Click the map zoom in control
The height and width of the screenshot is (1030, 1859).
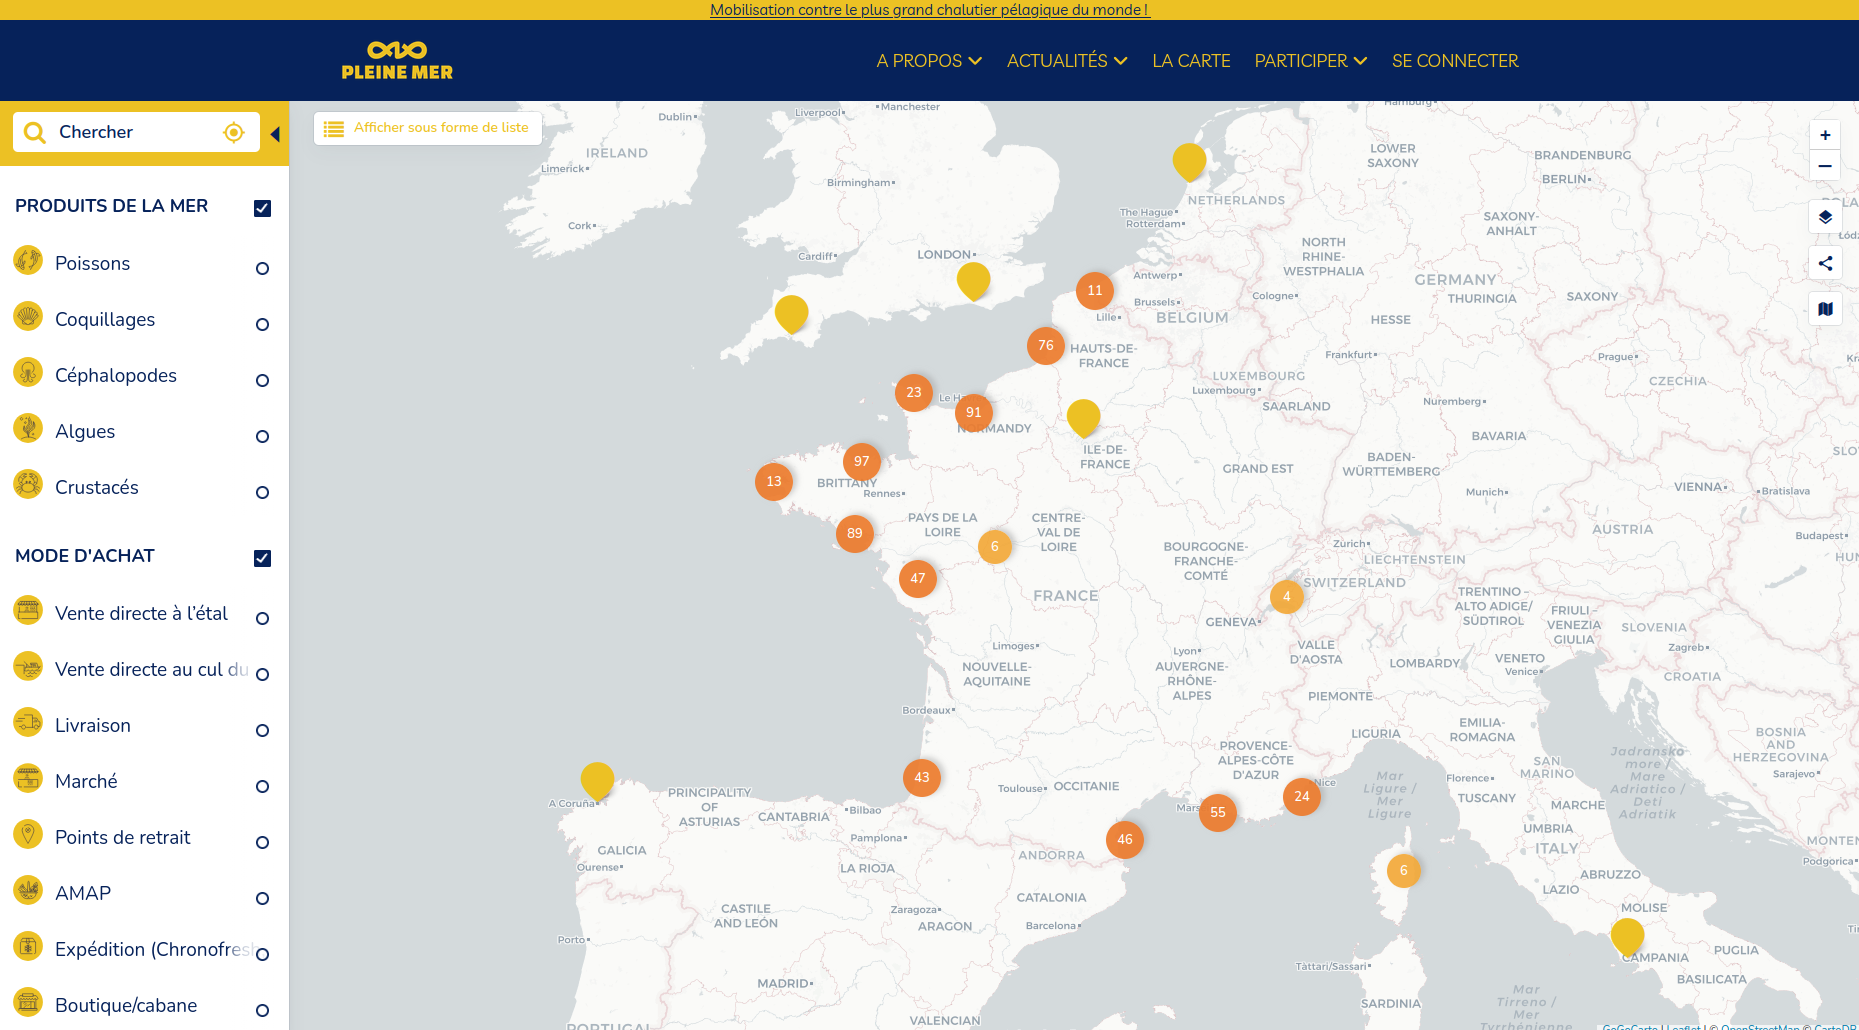click(x=1825, y=134)
